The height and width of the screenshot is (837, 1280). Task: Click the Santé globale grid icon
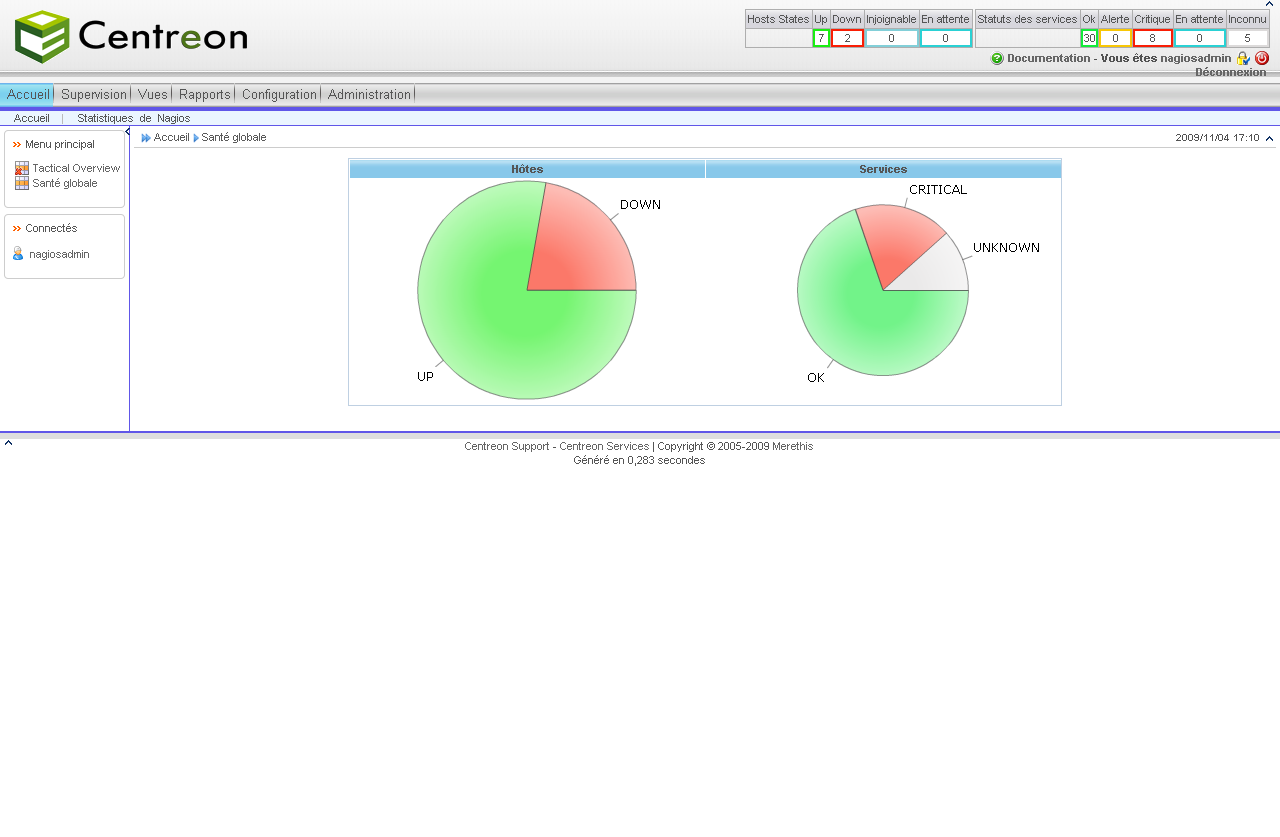(x=21, y=184)
